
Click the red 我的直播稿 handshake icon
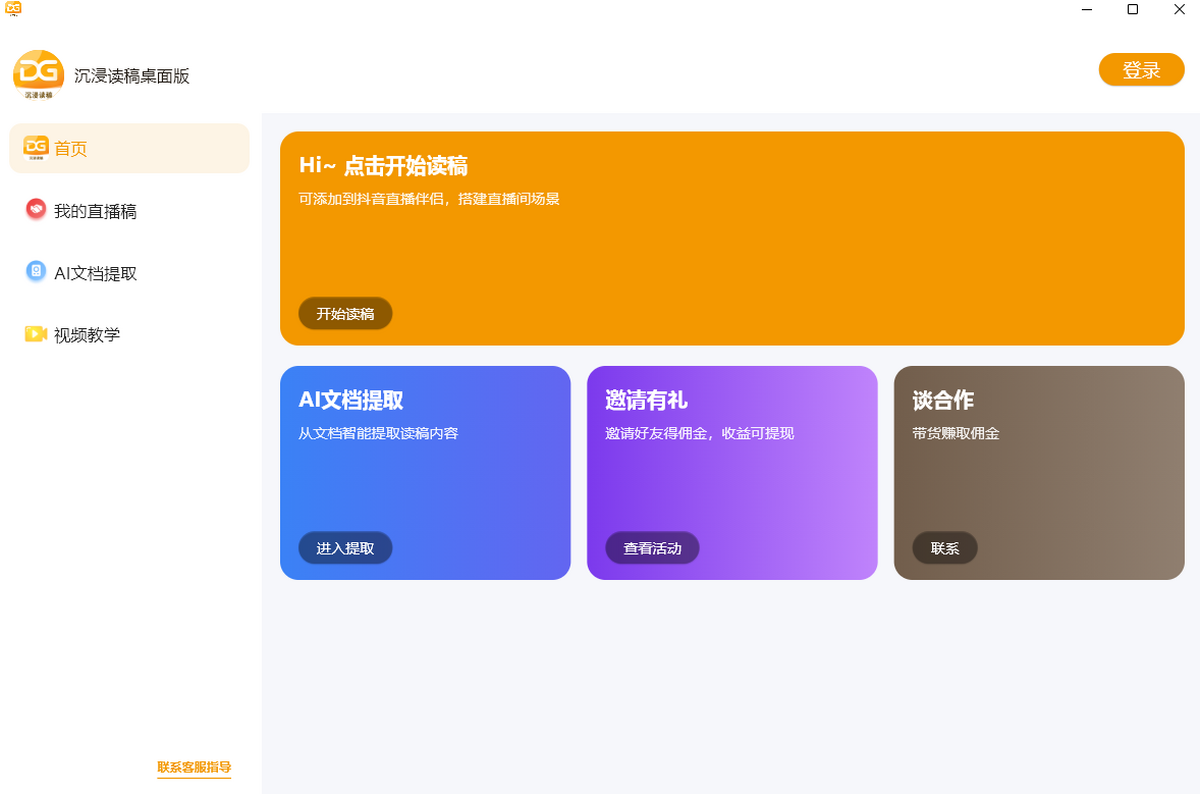click(x=36, y=209)
